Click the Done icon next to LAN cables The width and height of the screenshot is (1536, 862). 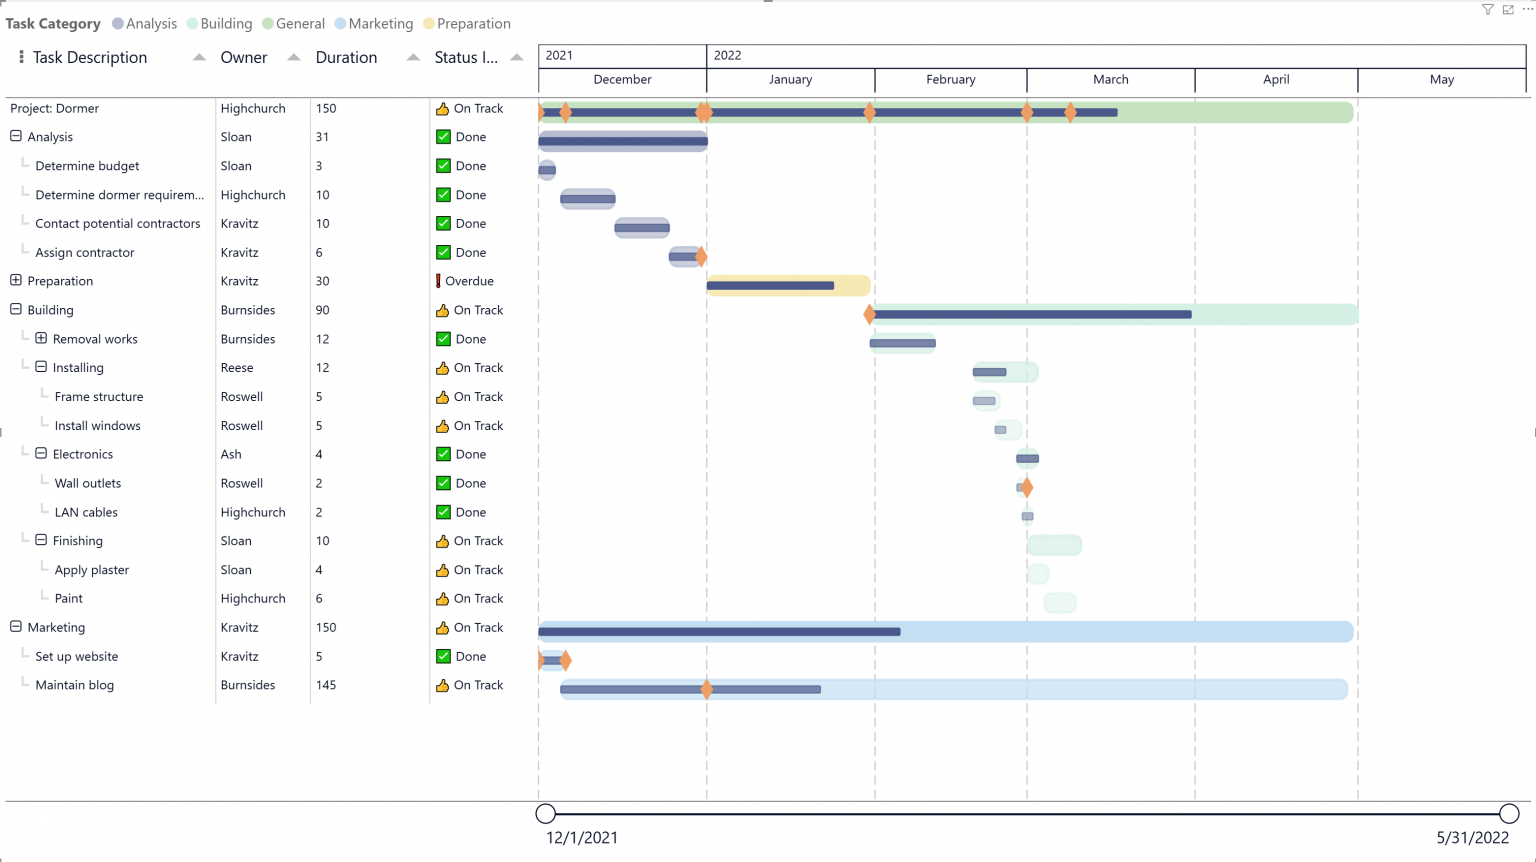coord(443,512)
